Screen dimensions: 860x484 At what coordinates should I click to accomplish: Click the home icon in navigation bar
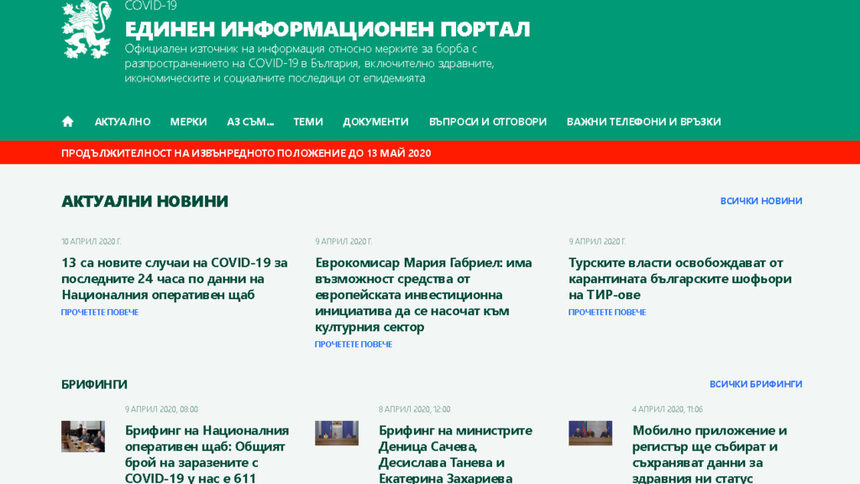point(68,122)
